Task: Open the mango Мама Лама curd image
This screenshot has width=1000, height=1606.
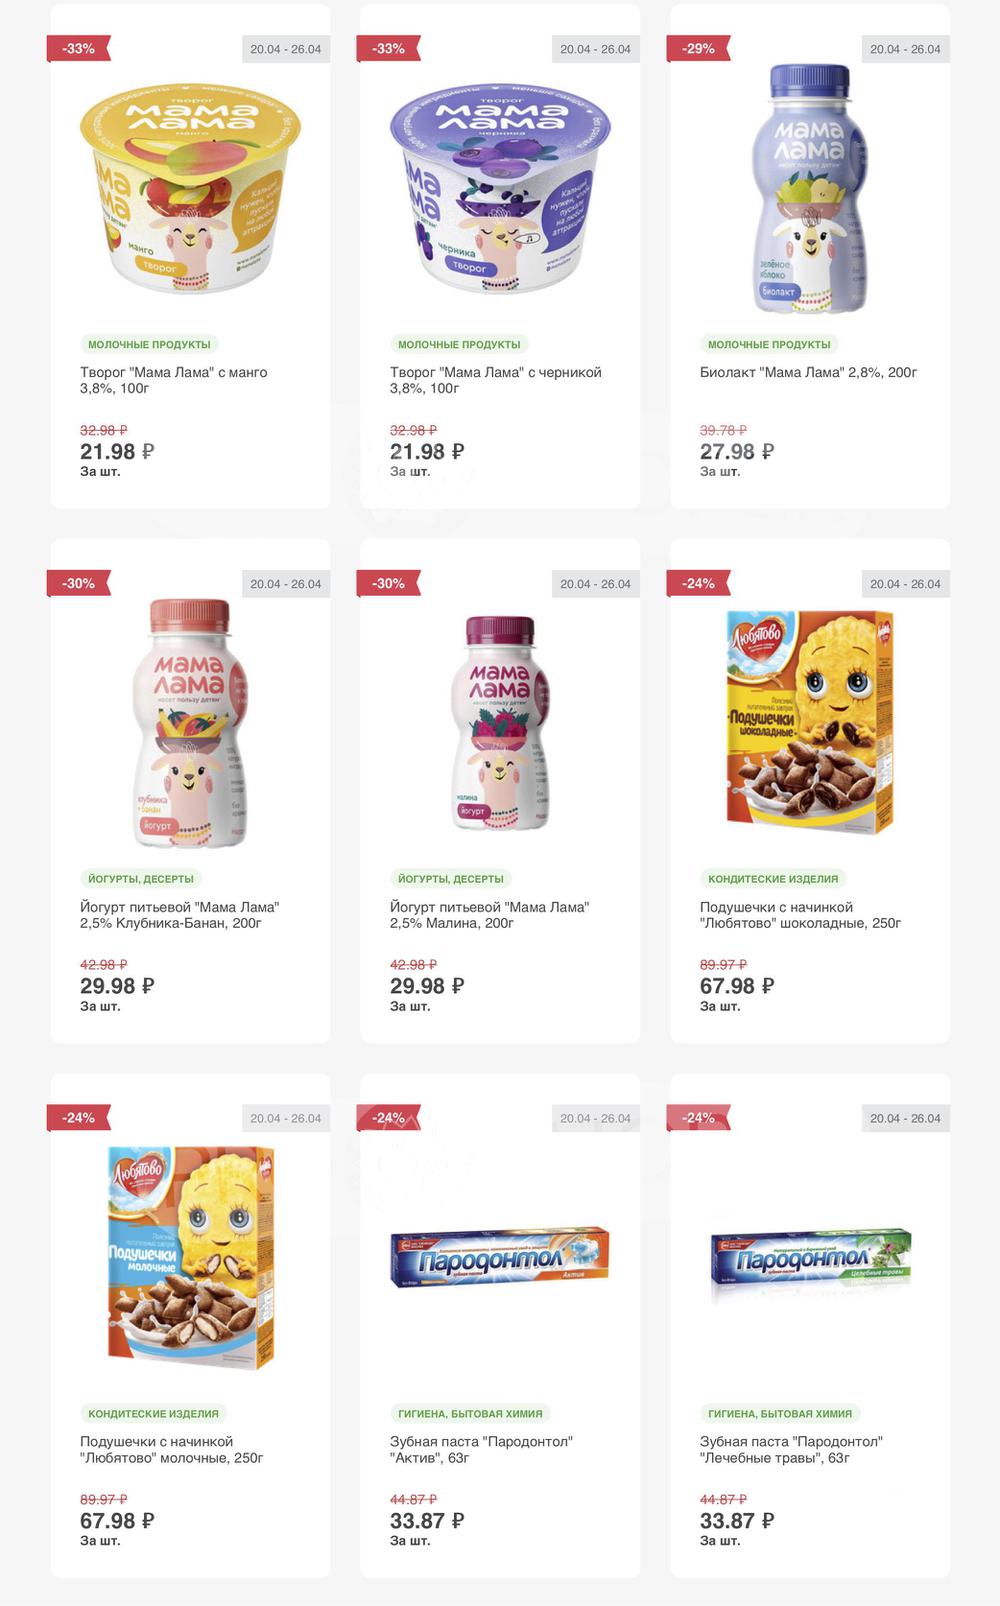Action: [190, 186]
